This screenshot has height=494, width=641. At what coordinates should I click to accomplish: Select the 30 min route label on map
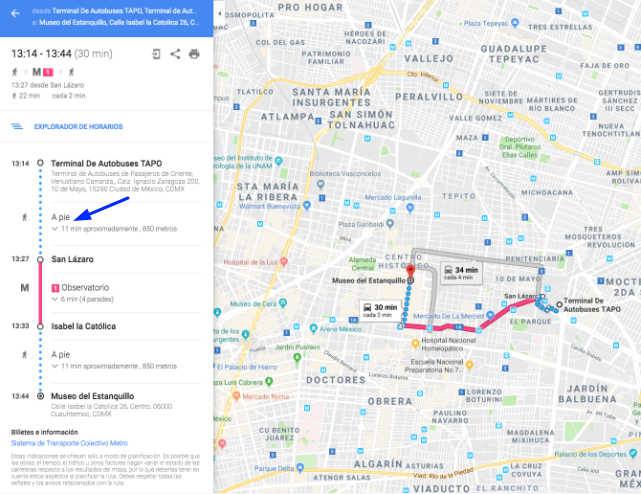pyautogui.click(x=381, y=310)
